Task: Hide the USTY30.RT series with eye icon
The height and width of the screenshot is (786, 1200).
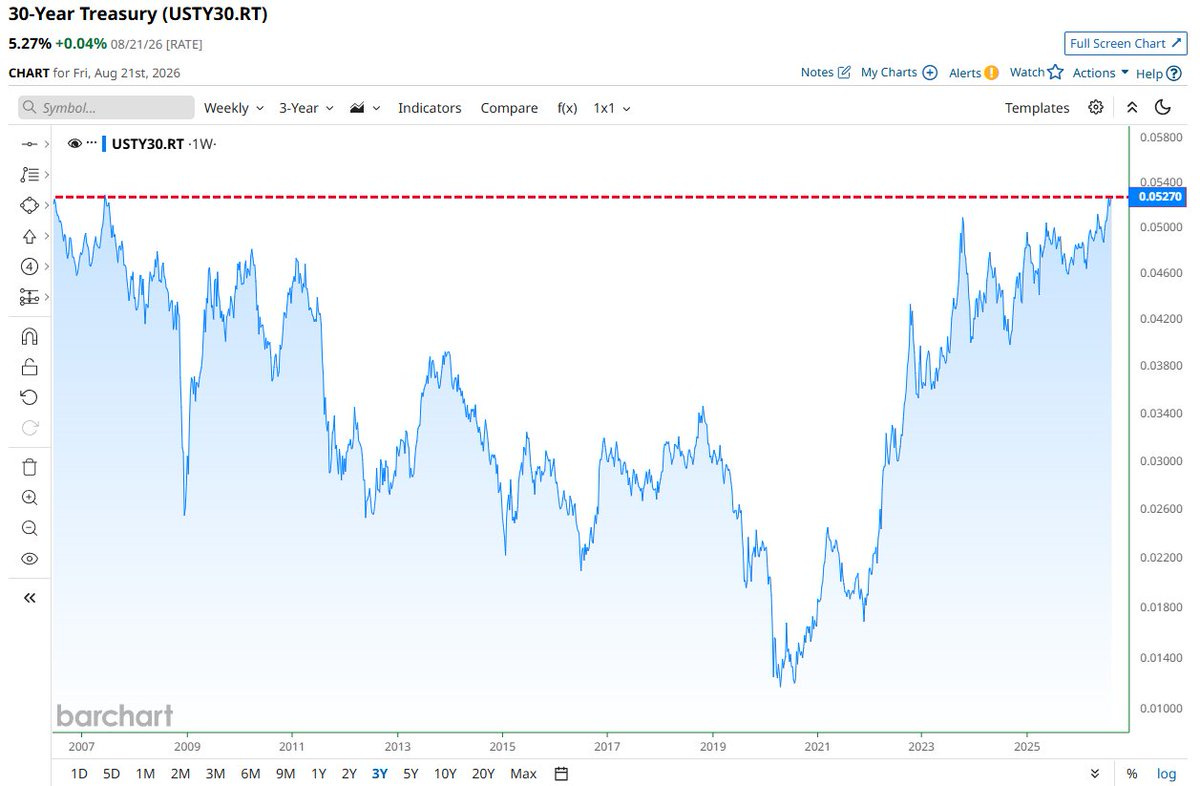Action: coord(74,144)
